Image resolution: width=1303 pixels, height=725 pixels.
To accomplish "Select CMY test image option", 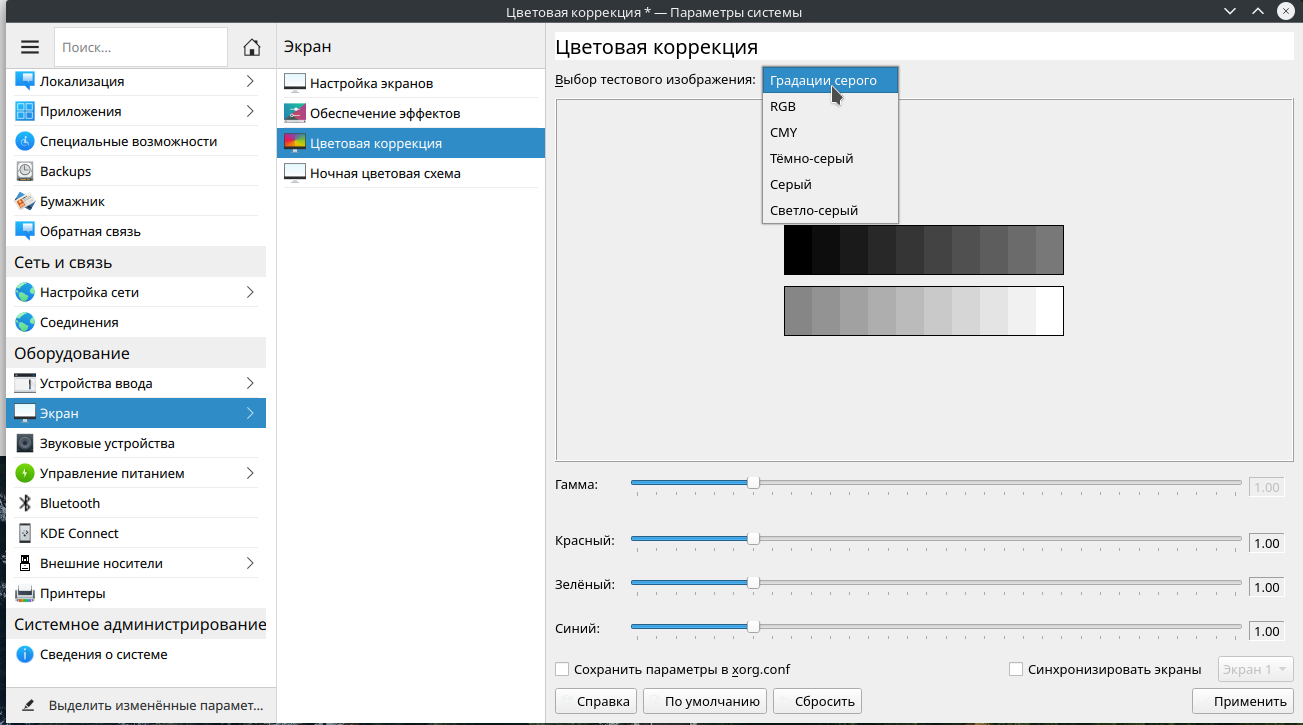I will (x=830, y=132).
